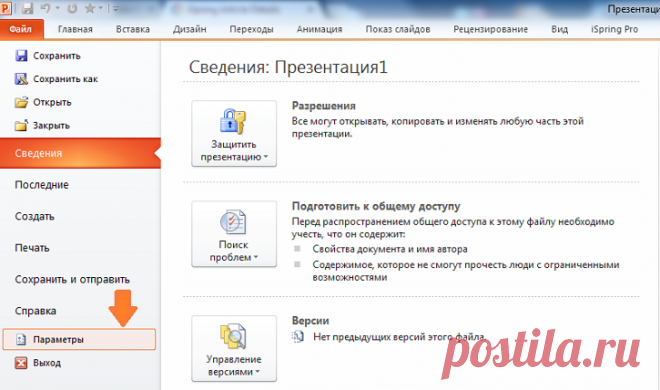Switch to the Главная ribbon tab

(75, 29)
